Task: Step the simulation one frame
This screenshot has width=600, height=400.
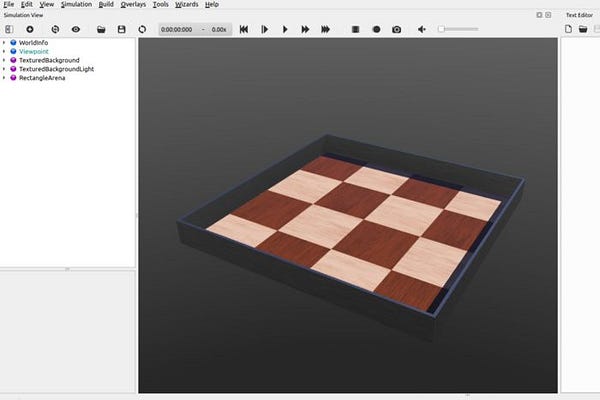Action: pyautogui.click(x=264, y=29)
